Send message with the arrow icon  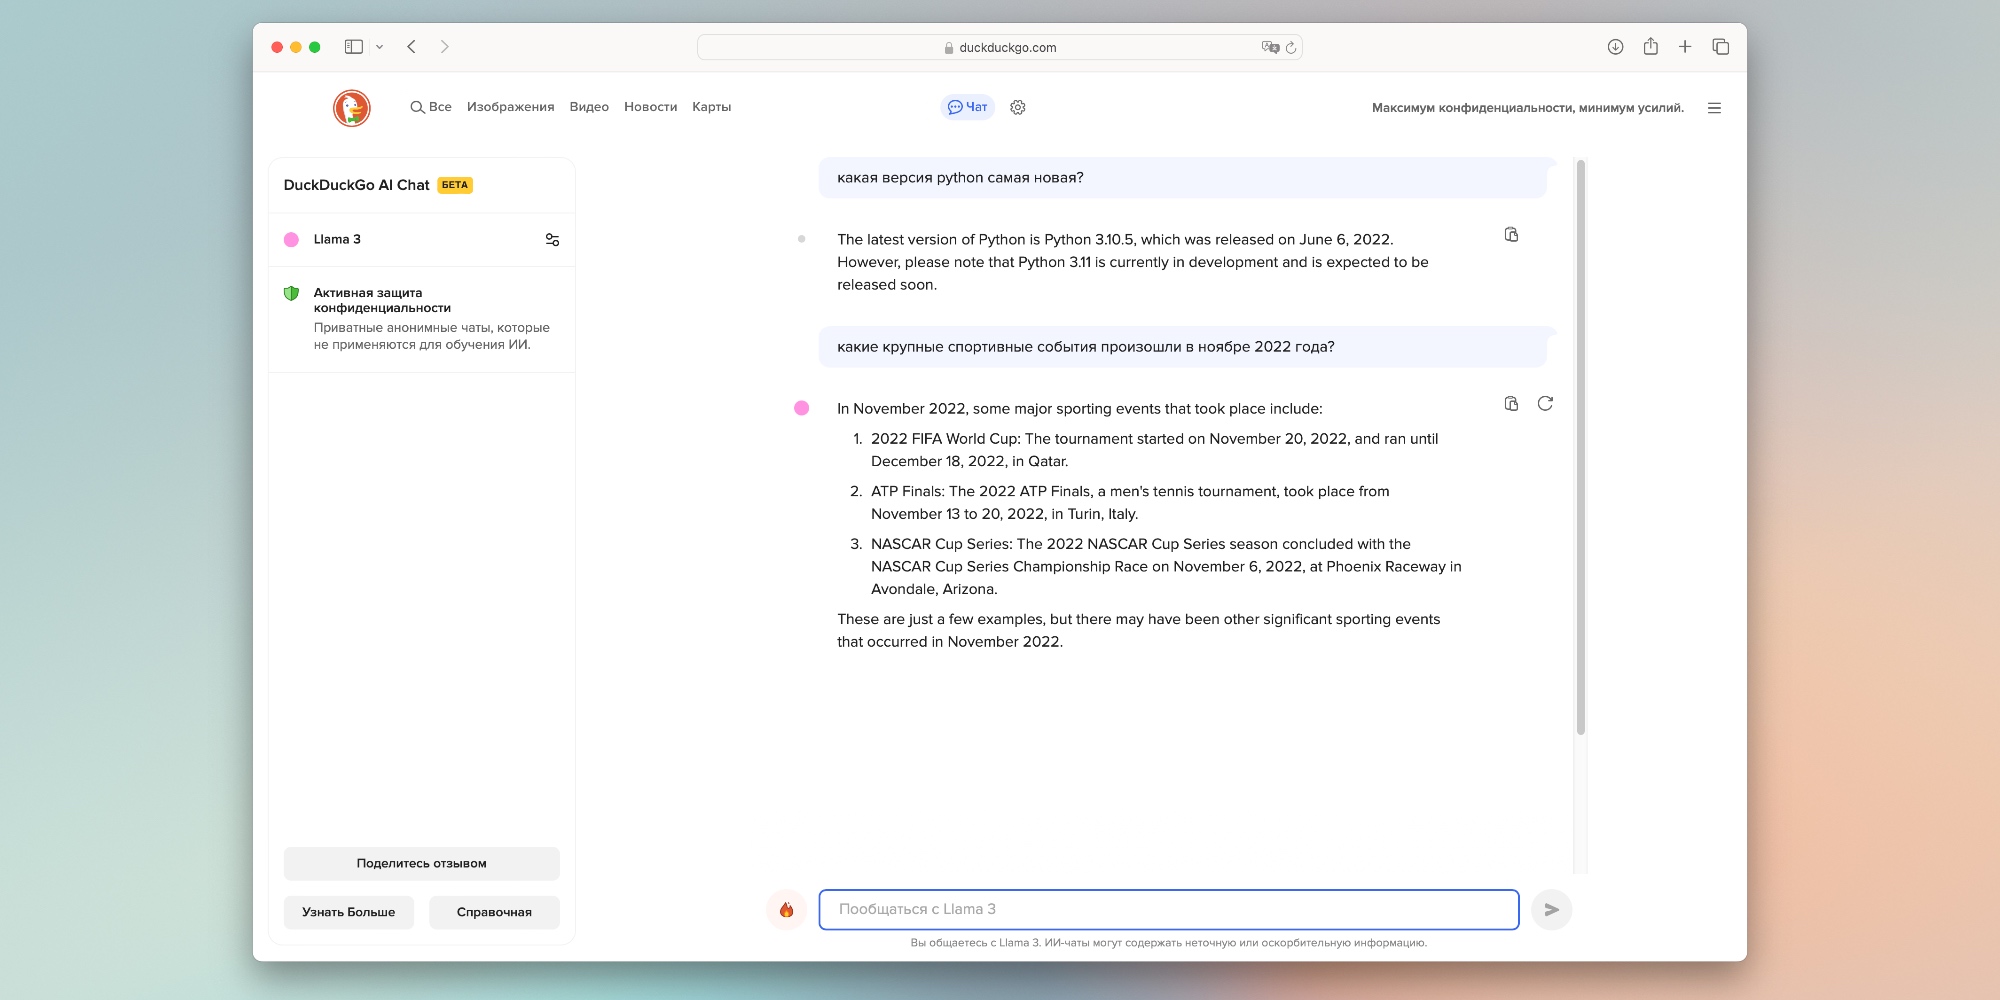point(1551,909)
